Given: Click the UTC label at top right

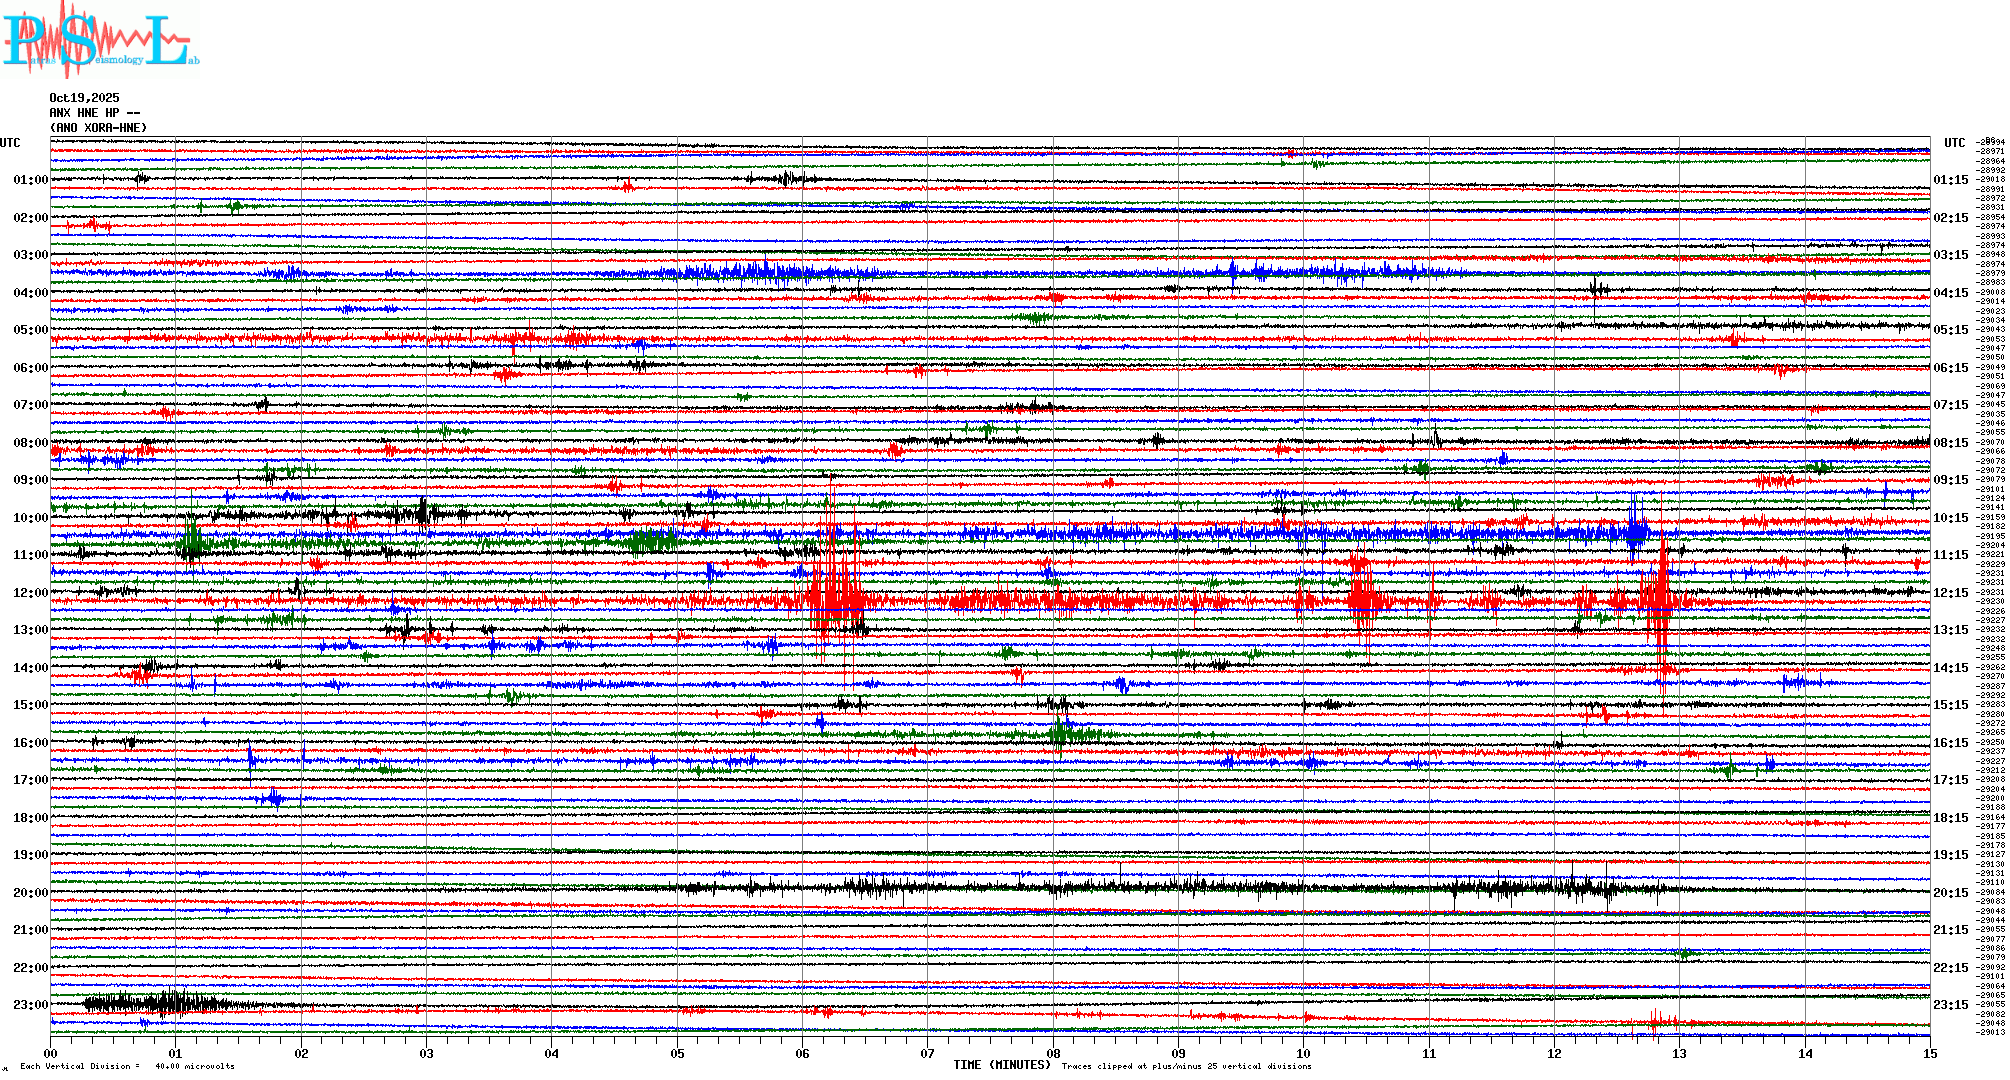Looking at the screenshot, I should [x=1954, y=143].
